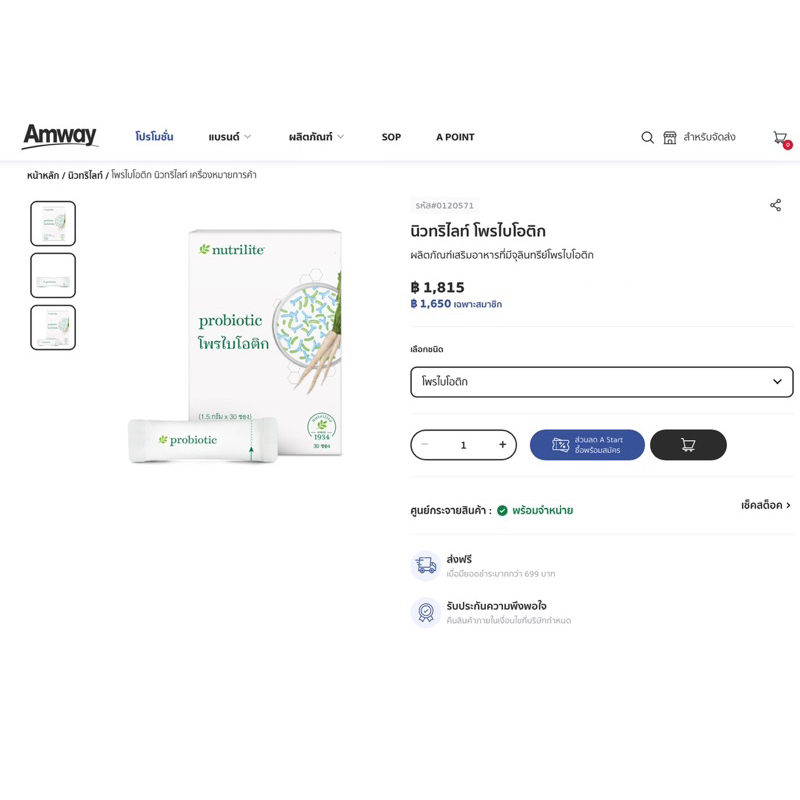Go to นิวทริไลท์ breadcrumb

click(x=85, y=176)
